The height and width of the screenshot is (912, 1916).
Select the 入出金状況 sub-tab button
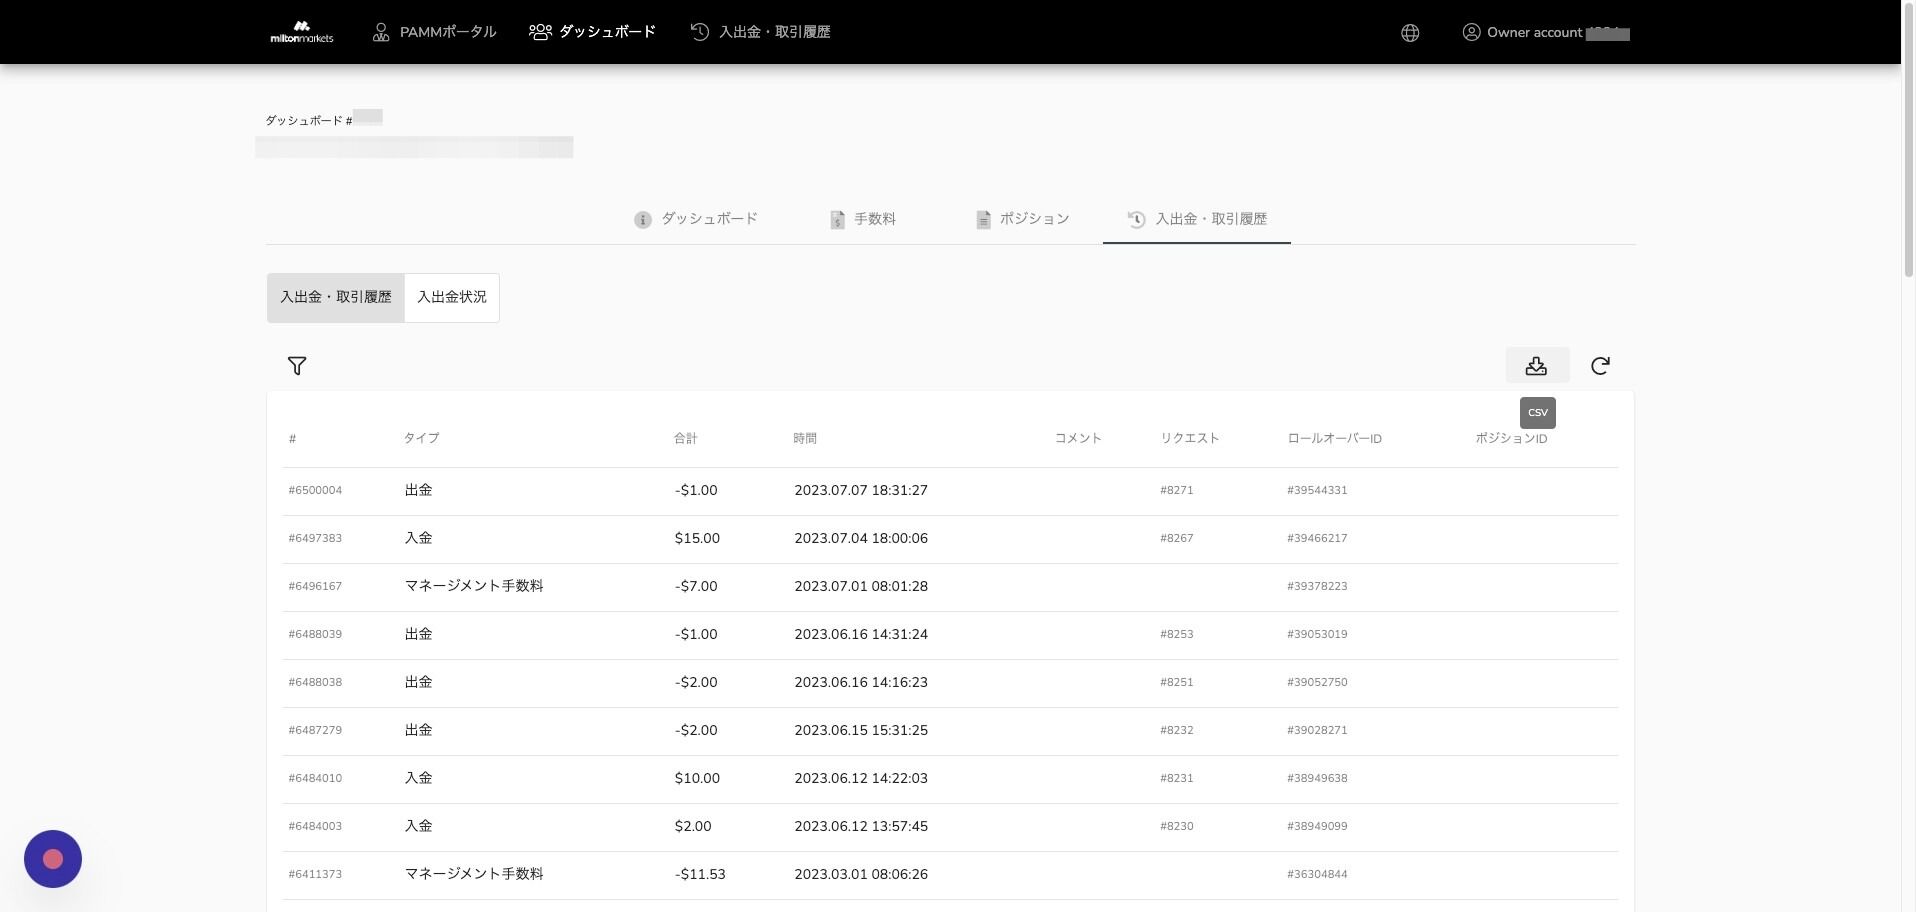click(452, 297)
